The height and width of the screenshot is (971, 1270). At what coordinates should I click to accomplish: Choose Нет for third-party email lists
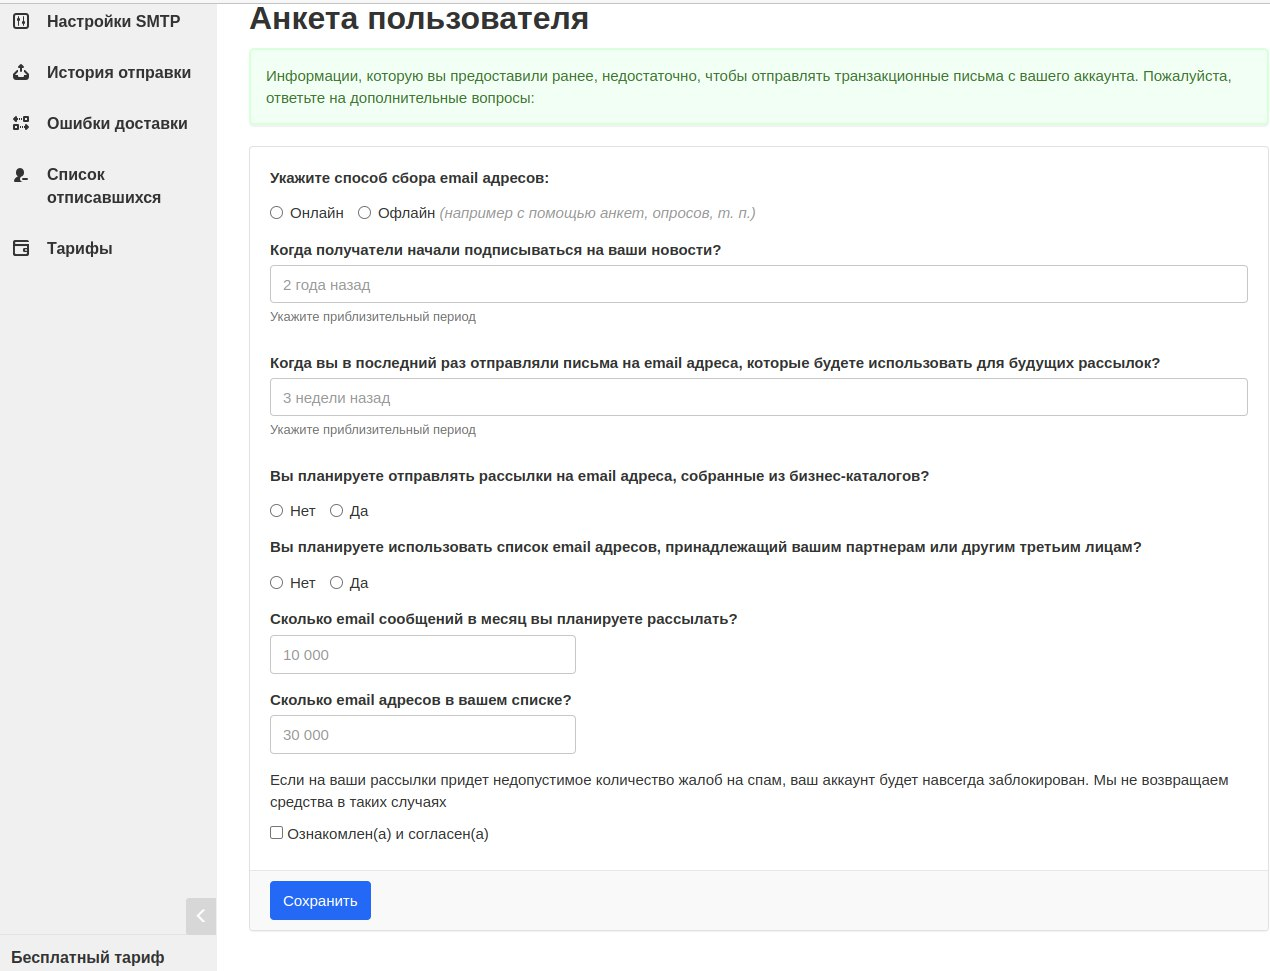(x=277, y=583)
